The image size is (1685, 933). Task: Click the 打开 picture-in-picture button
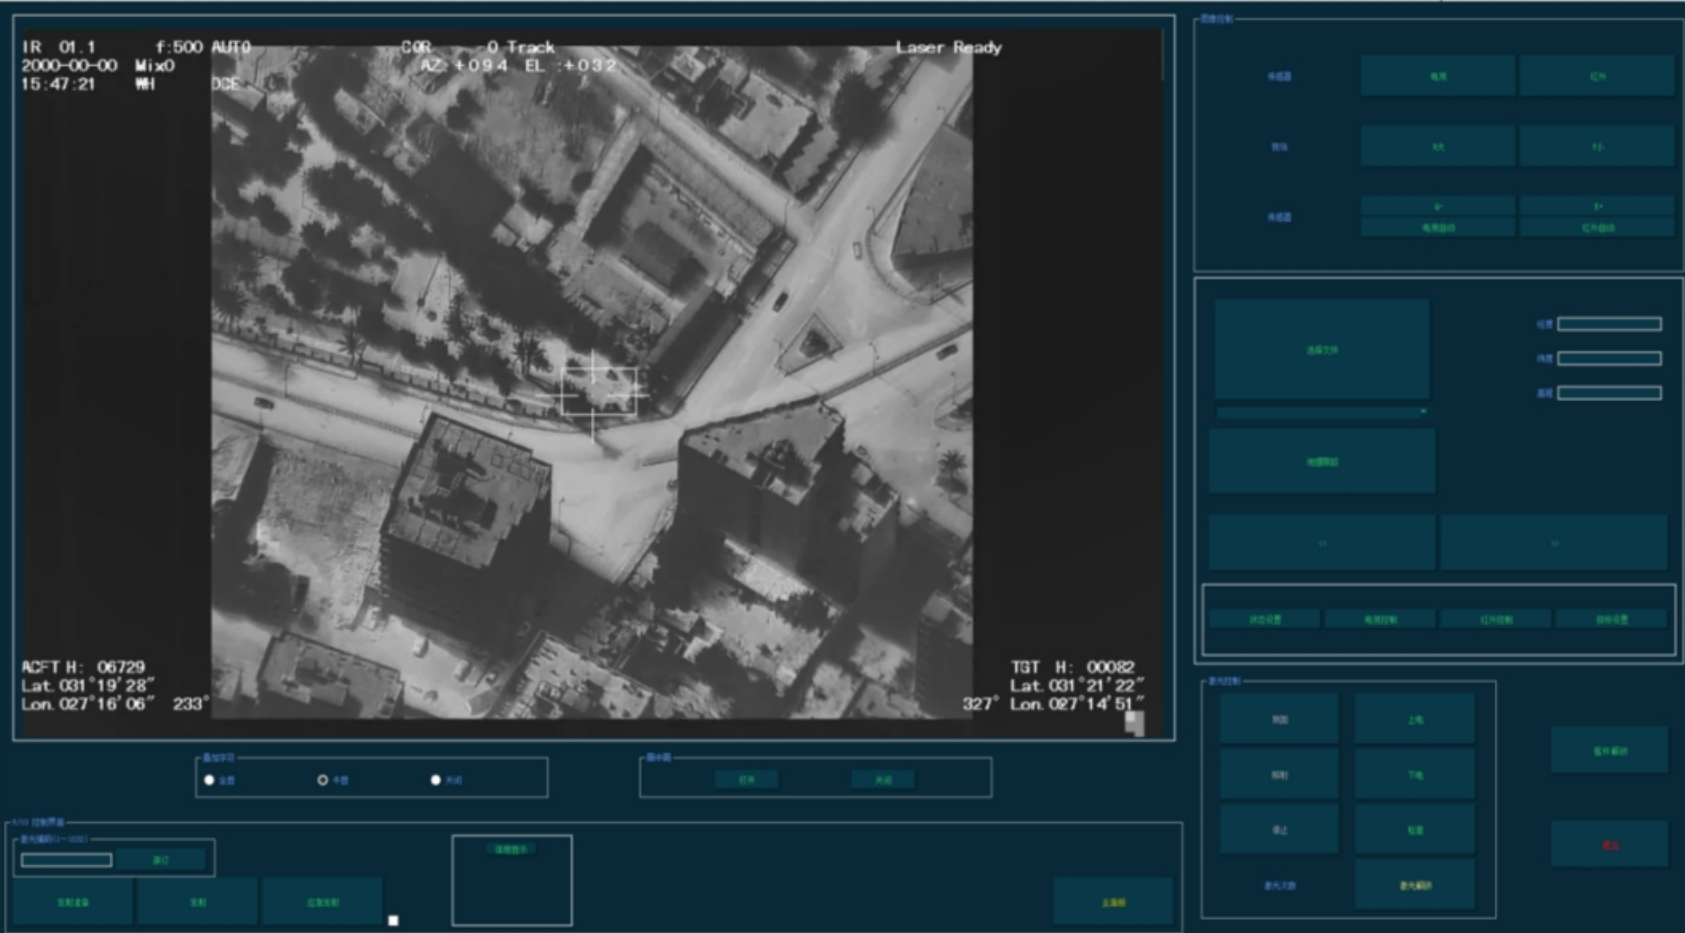[x=746, y=780]
